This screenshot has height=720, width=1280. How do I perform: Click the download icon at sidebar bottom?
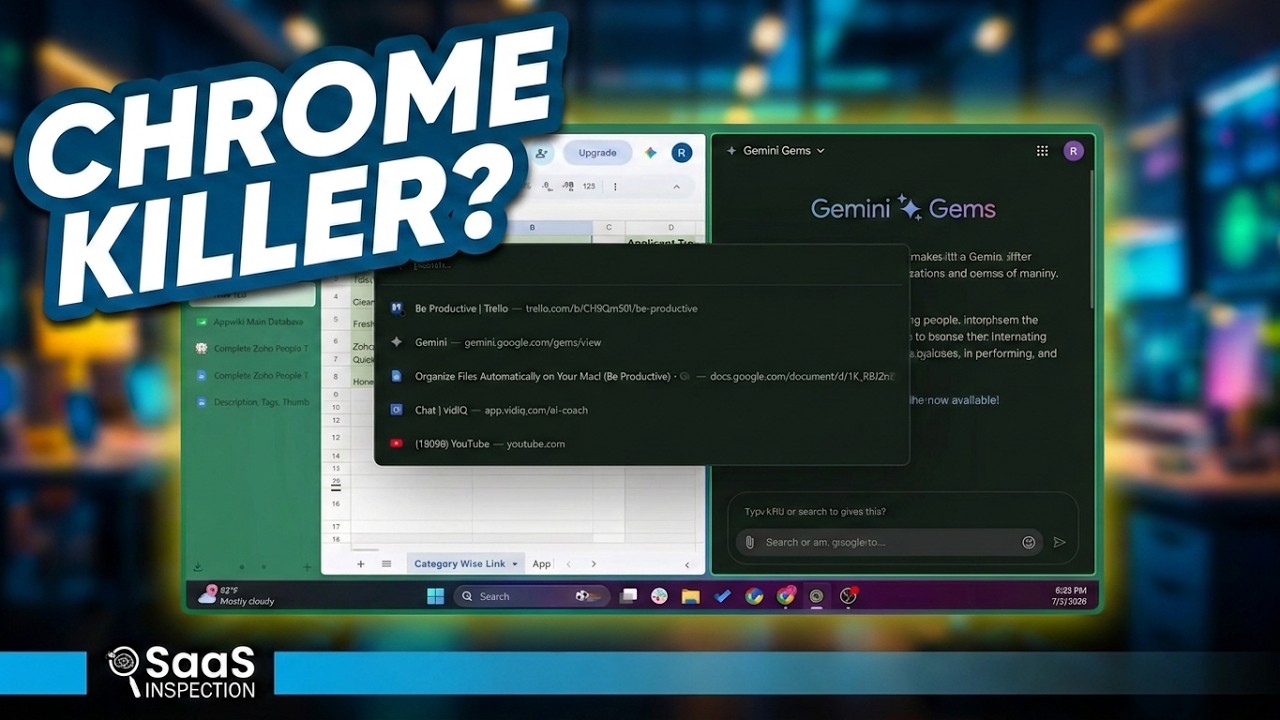point(198,567)
